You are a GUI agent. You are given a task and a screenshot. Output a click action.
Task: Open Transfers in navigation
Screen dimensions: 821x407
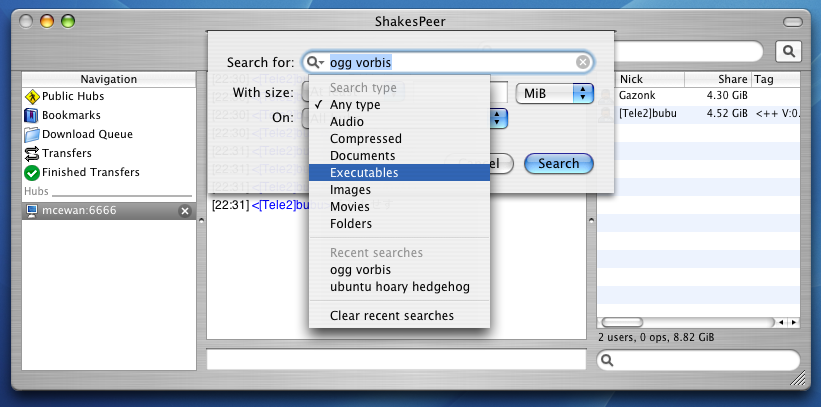point(67,153)
